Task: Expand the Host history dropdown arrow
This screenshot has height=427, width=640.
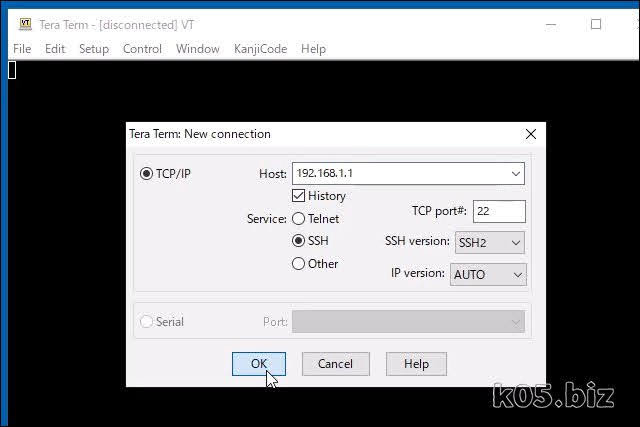Action: pyautogui.click(x=516, y=173)
